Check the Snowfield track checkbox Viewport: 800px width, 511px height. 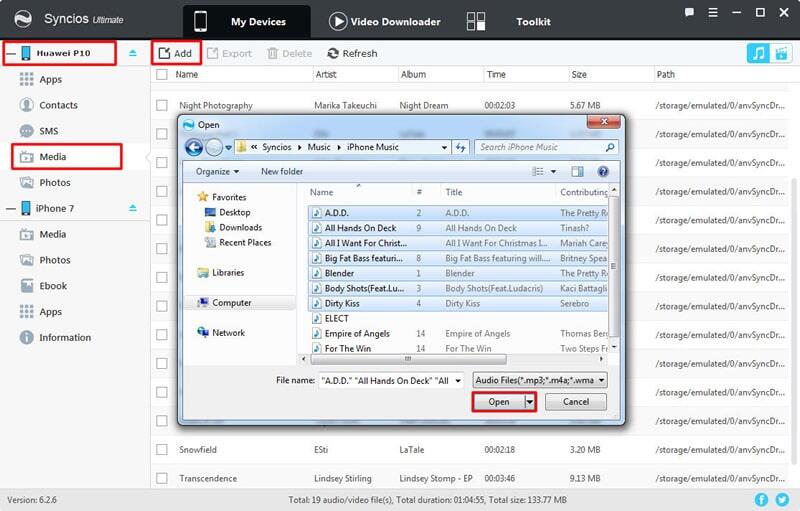(x=162, y=450)
